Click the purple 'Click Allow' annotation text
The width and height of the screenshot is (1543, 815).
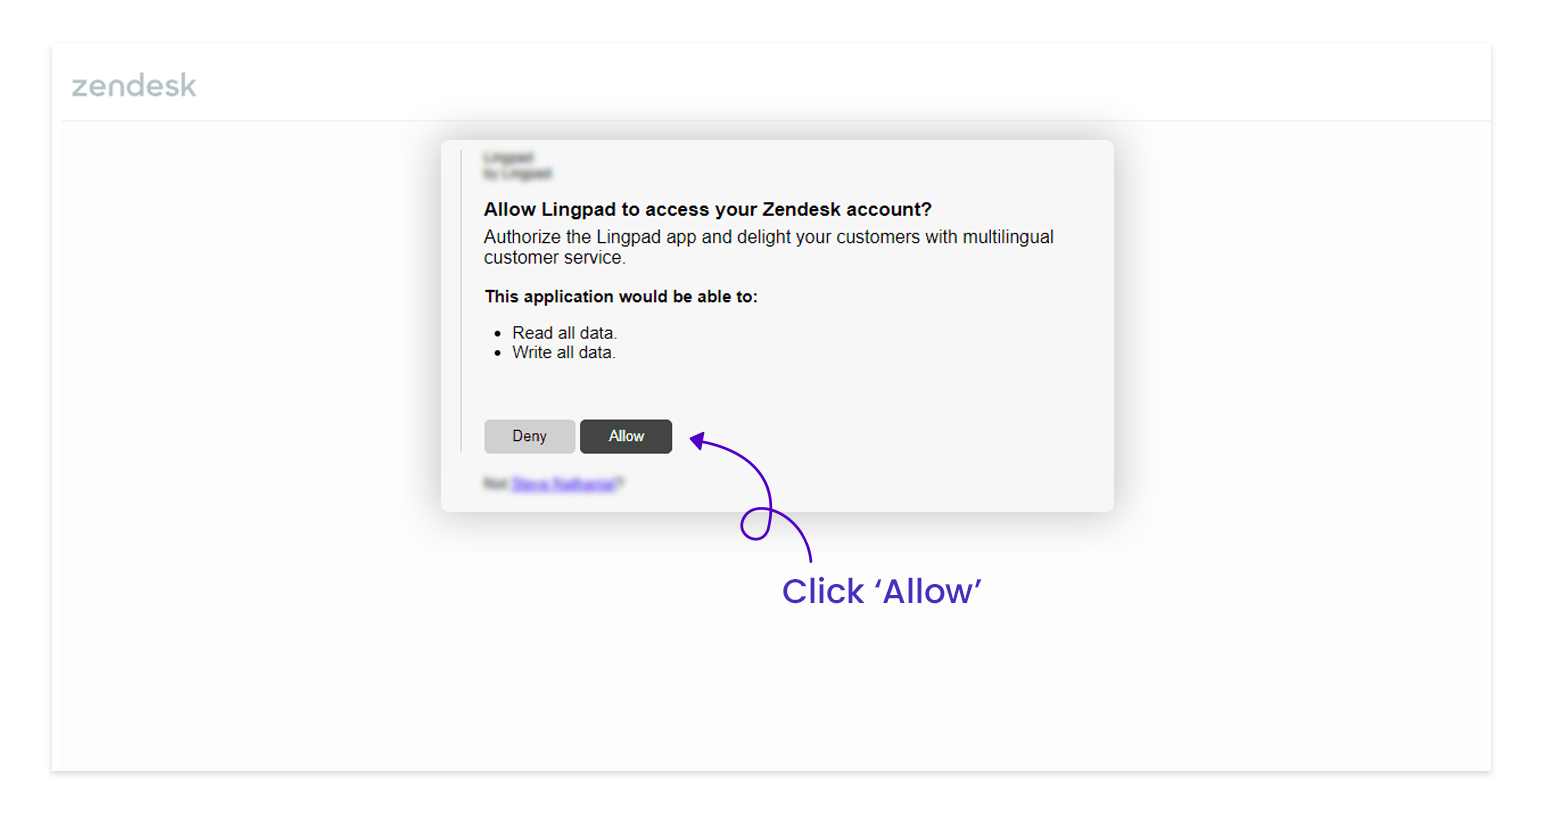(x=881, y=591)
